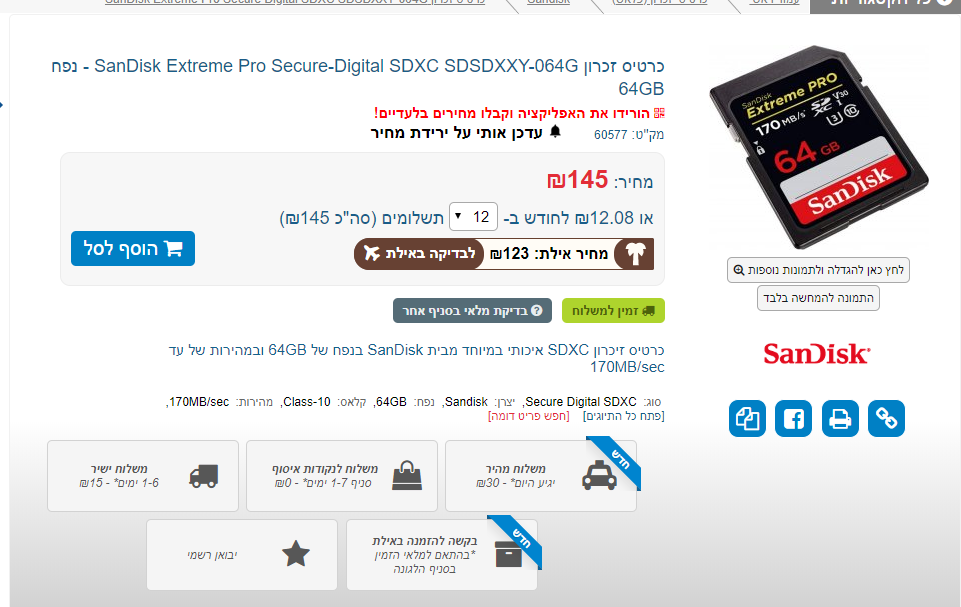Expand all tags via פתח כל התיוגים
Image resolution: width=961 pixels, height=607 pixels.
click(x=623, y=416)
